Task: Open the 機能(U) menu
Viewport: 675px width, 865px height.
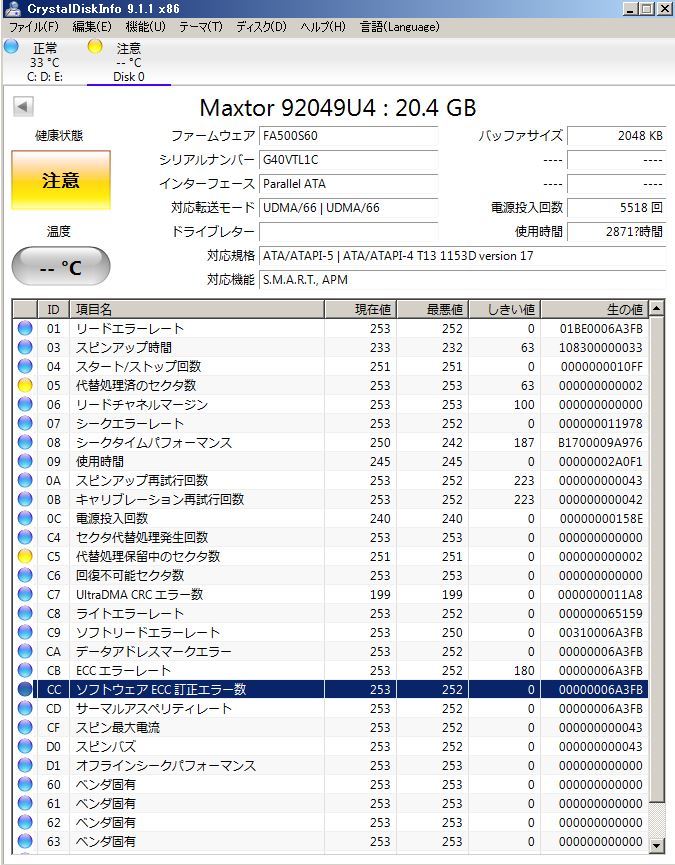Action: 145,26
